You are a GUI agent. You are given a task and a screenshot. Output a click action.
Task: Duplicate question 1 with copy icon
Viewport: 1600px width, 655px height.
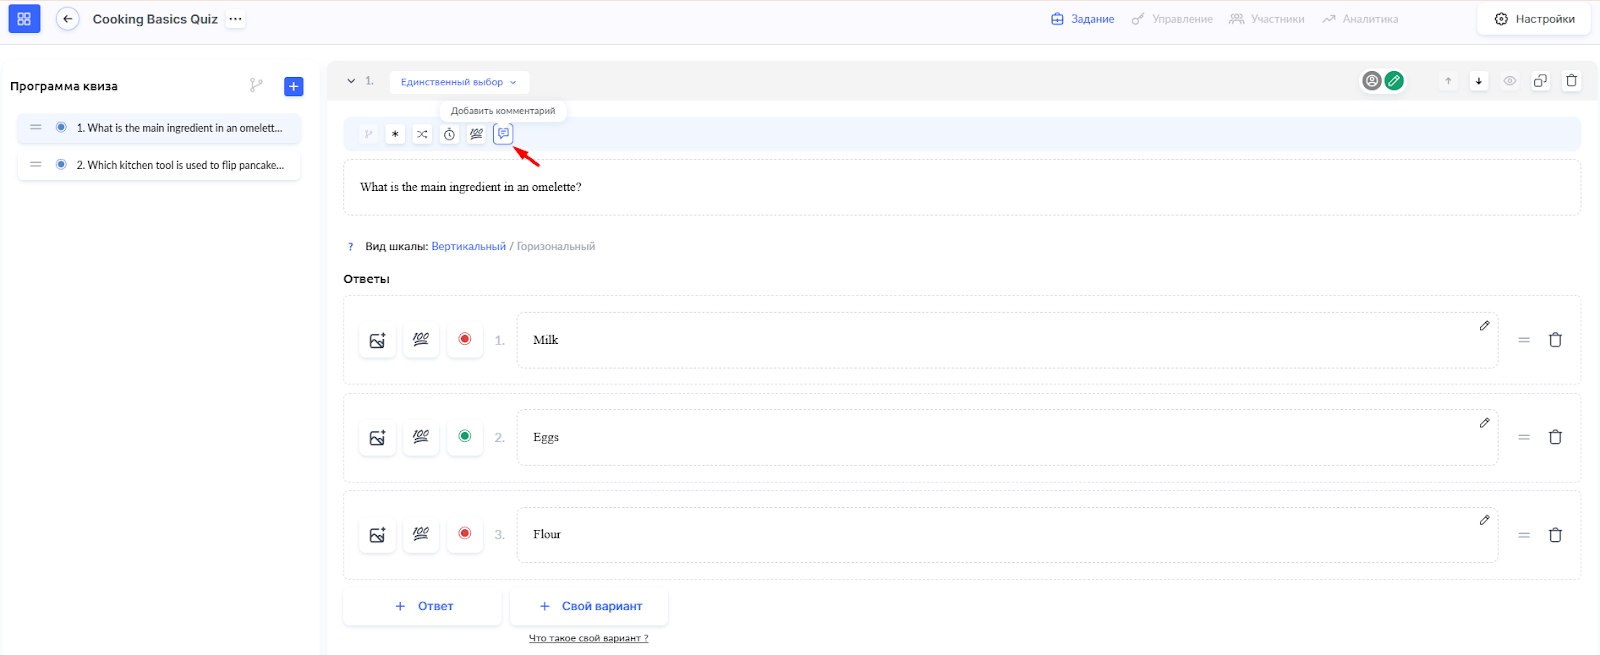[1541, 81]
